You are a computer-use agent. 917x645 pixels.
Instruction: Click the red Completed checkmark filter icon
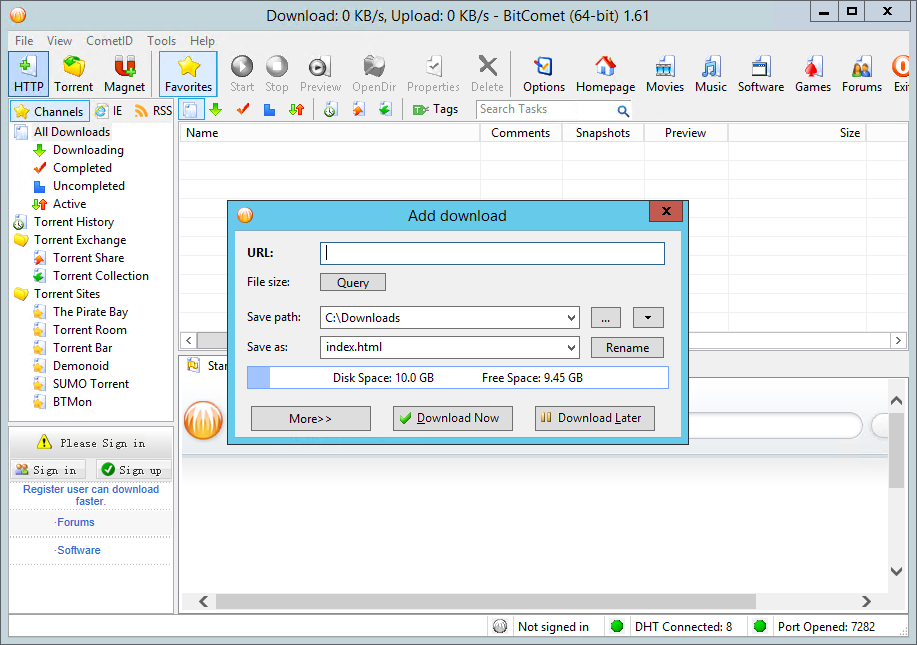[x=243, y=110]
